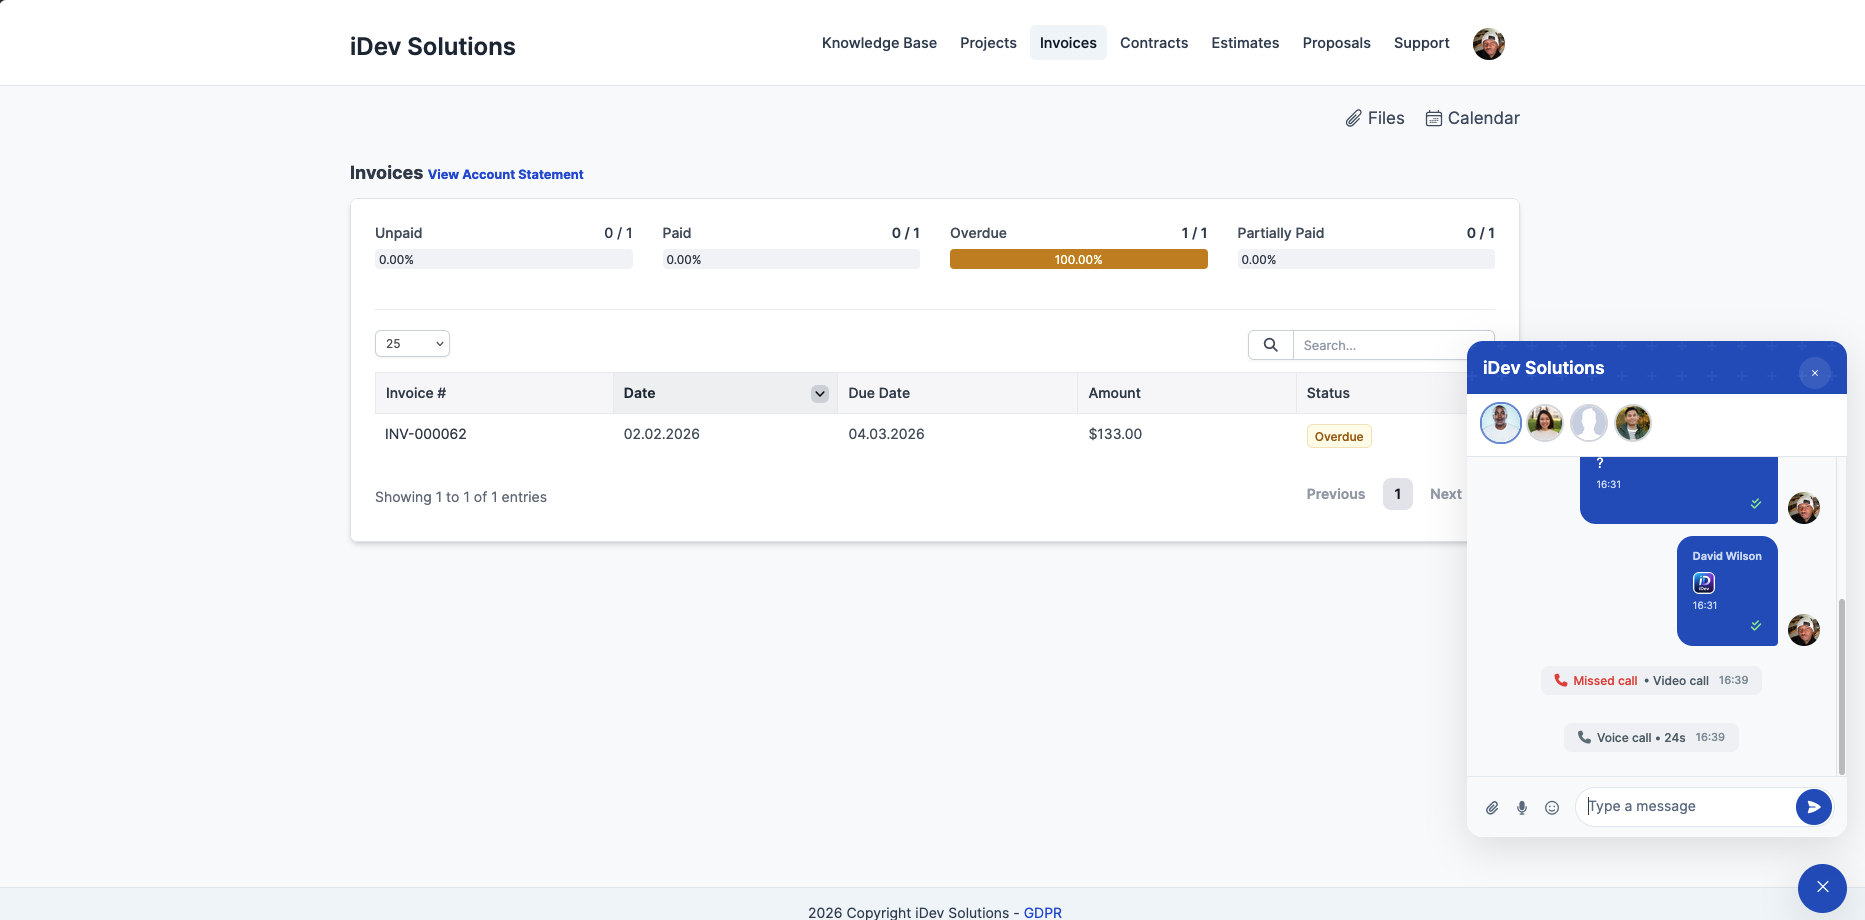Open Support from the navigation

click(x=1421, y=43)
